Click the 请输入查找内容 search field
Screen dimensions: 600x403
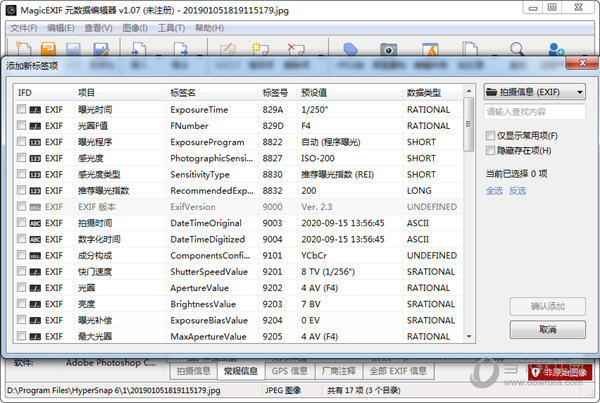pos(535,112)
